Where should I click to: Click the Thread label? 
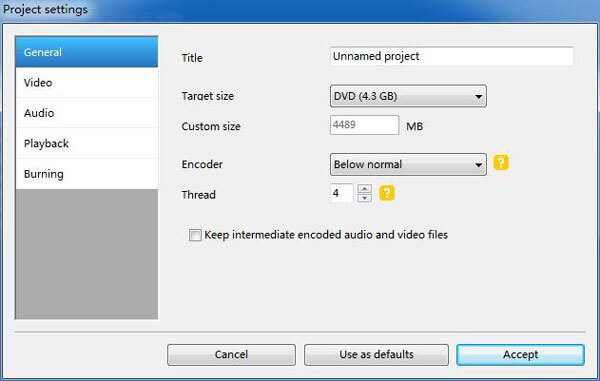pos(199,195)
